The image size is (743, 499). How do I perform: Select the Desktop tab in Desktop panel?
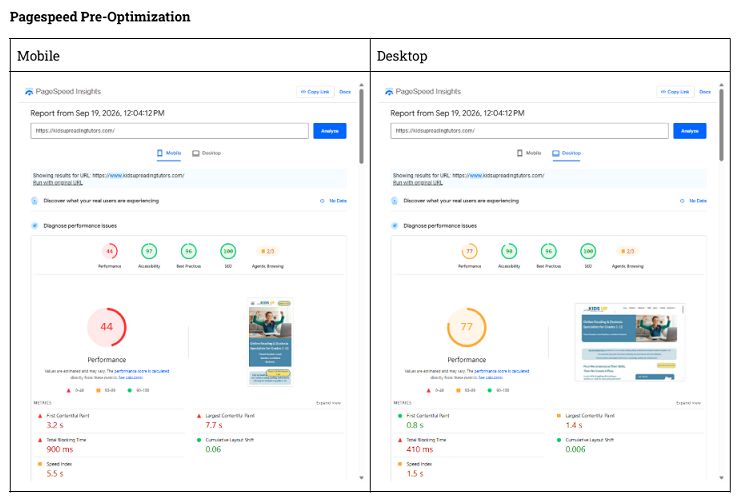pyautogui.click(x=566, y=153)
